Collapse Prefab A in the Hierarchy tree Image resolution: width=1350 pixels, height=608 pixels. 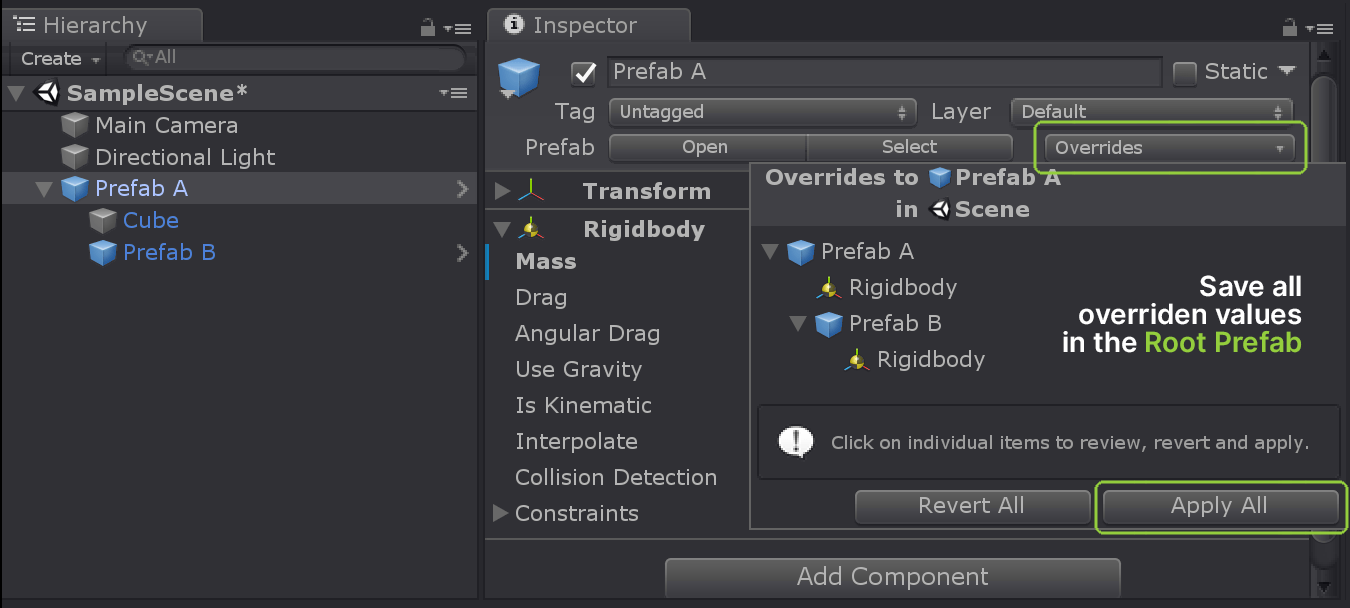(43, 189)
